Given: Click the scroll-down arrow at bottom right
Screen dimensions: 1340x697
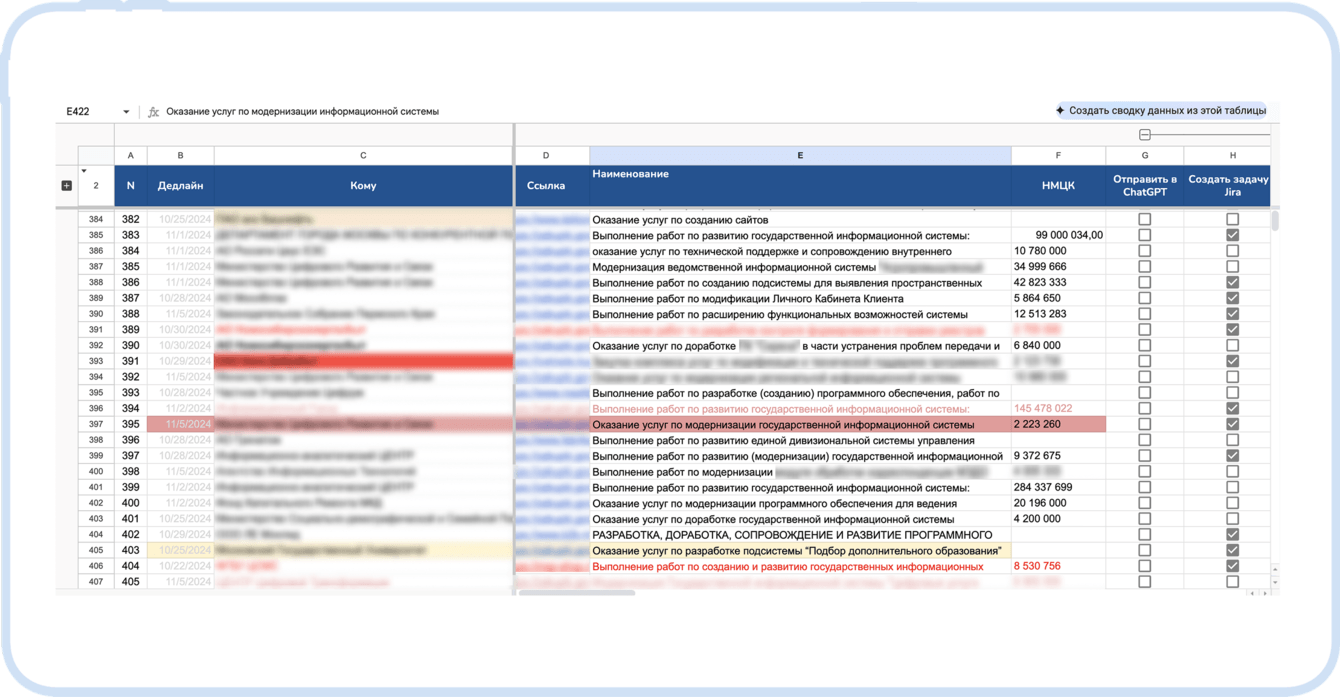Looking at the screenshot, I should [x=1275, y=582].
